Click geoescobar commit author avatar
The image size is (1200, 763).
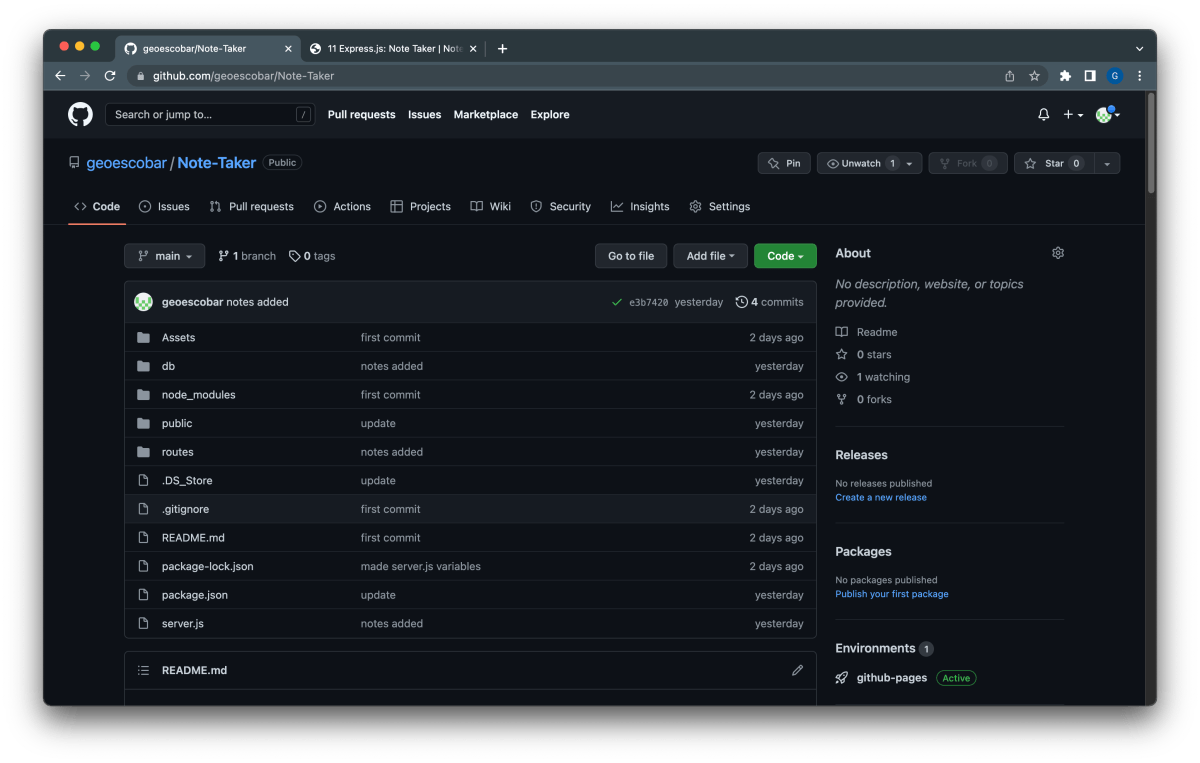(144, 302)
